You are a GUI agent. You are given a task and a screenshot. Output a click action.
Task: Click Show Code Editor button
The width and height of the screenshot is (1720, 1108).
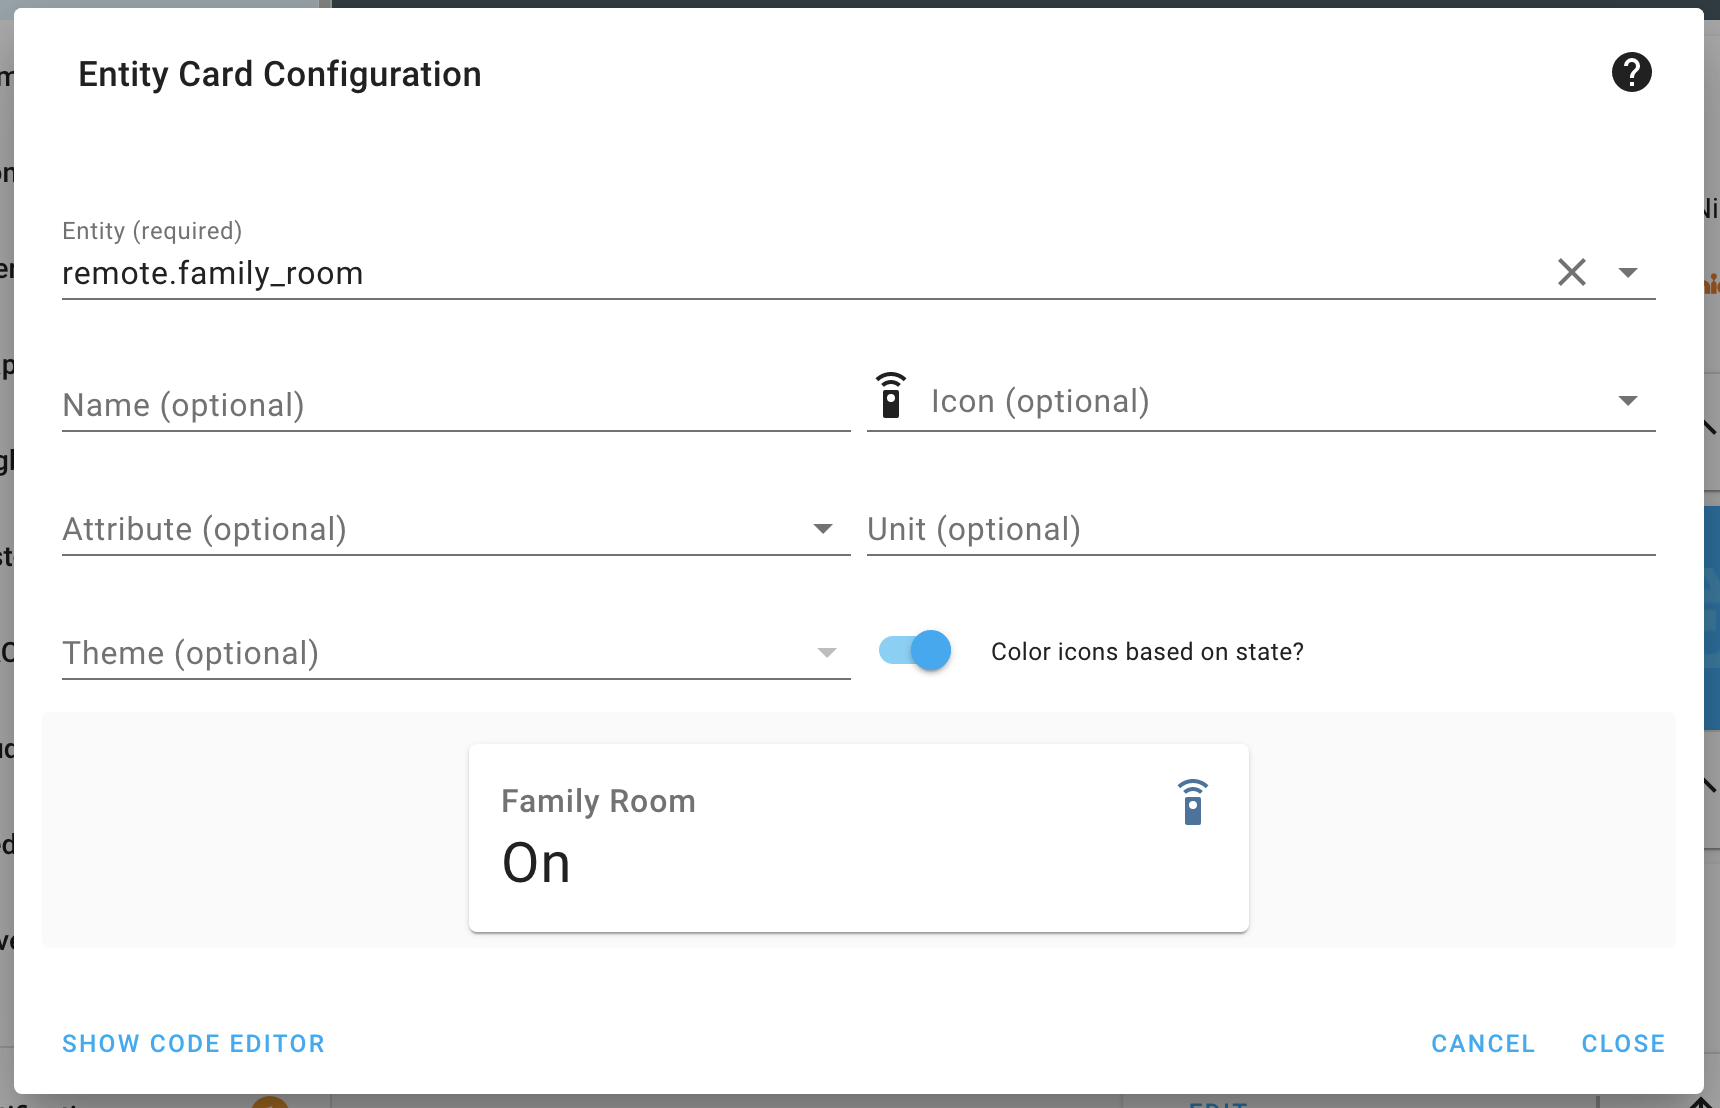tap(193, 1043)
